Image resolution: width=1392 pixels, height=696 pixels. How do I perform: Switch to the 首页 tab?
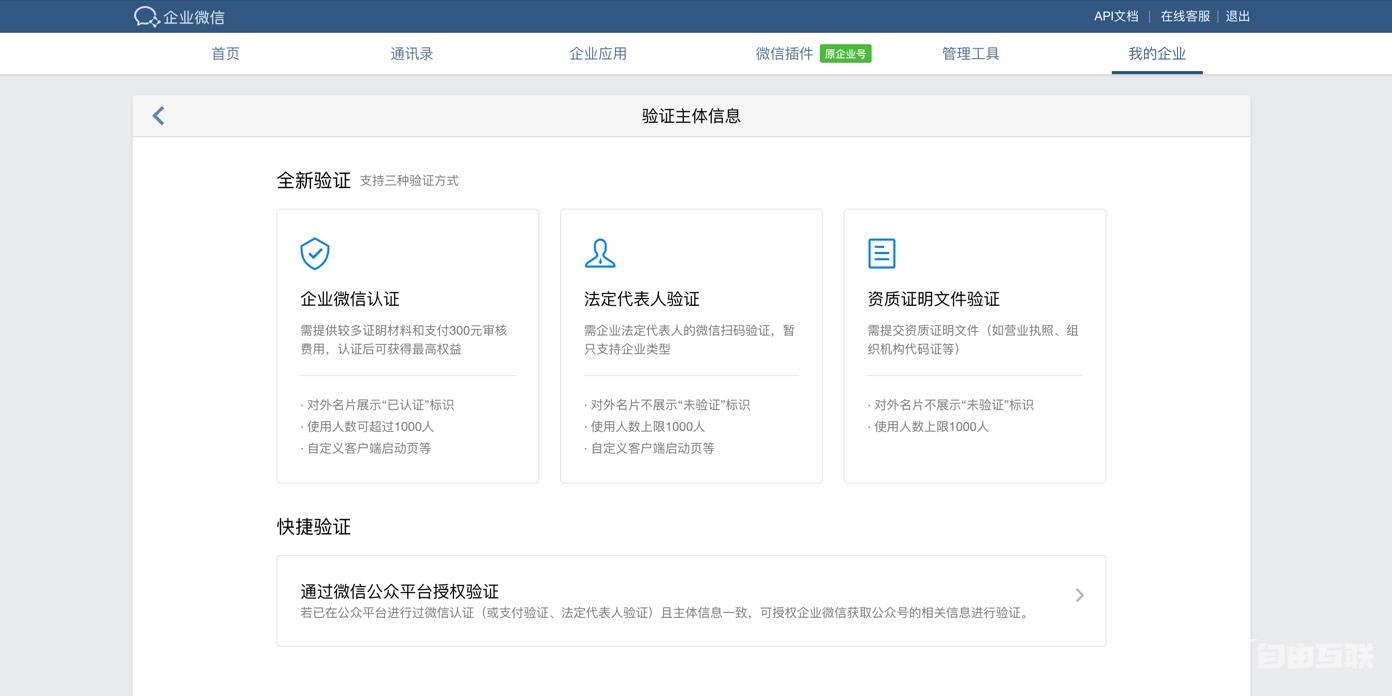tap(224, 53)
